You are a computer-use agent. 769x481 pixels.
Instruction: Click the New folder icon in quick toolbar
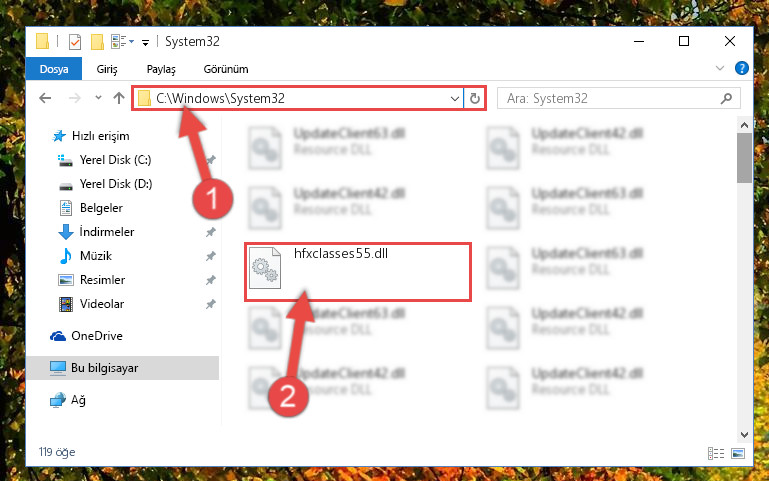97,42
